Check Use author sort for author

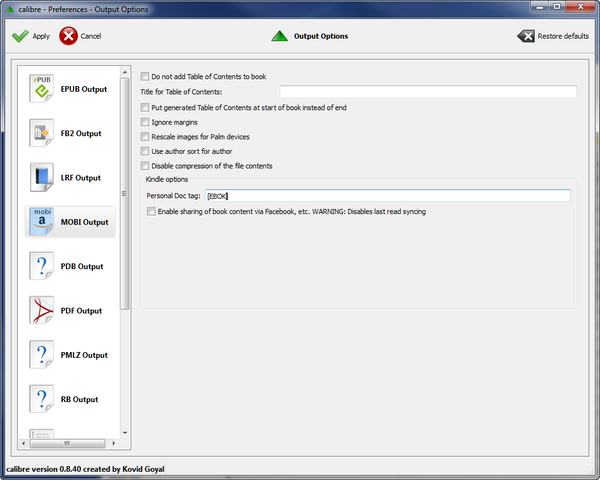[x=145, y=151]
